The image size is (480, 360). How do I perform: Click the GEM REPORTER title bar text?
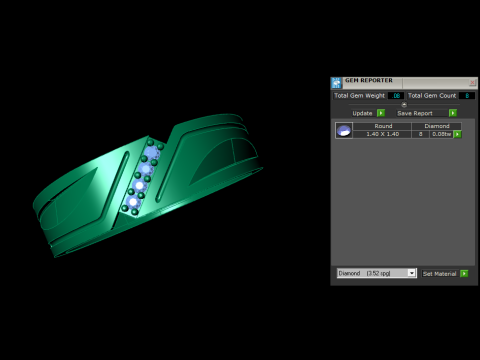coord(369,80)
